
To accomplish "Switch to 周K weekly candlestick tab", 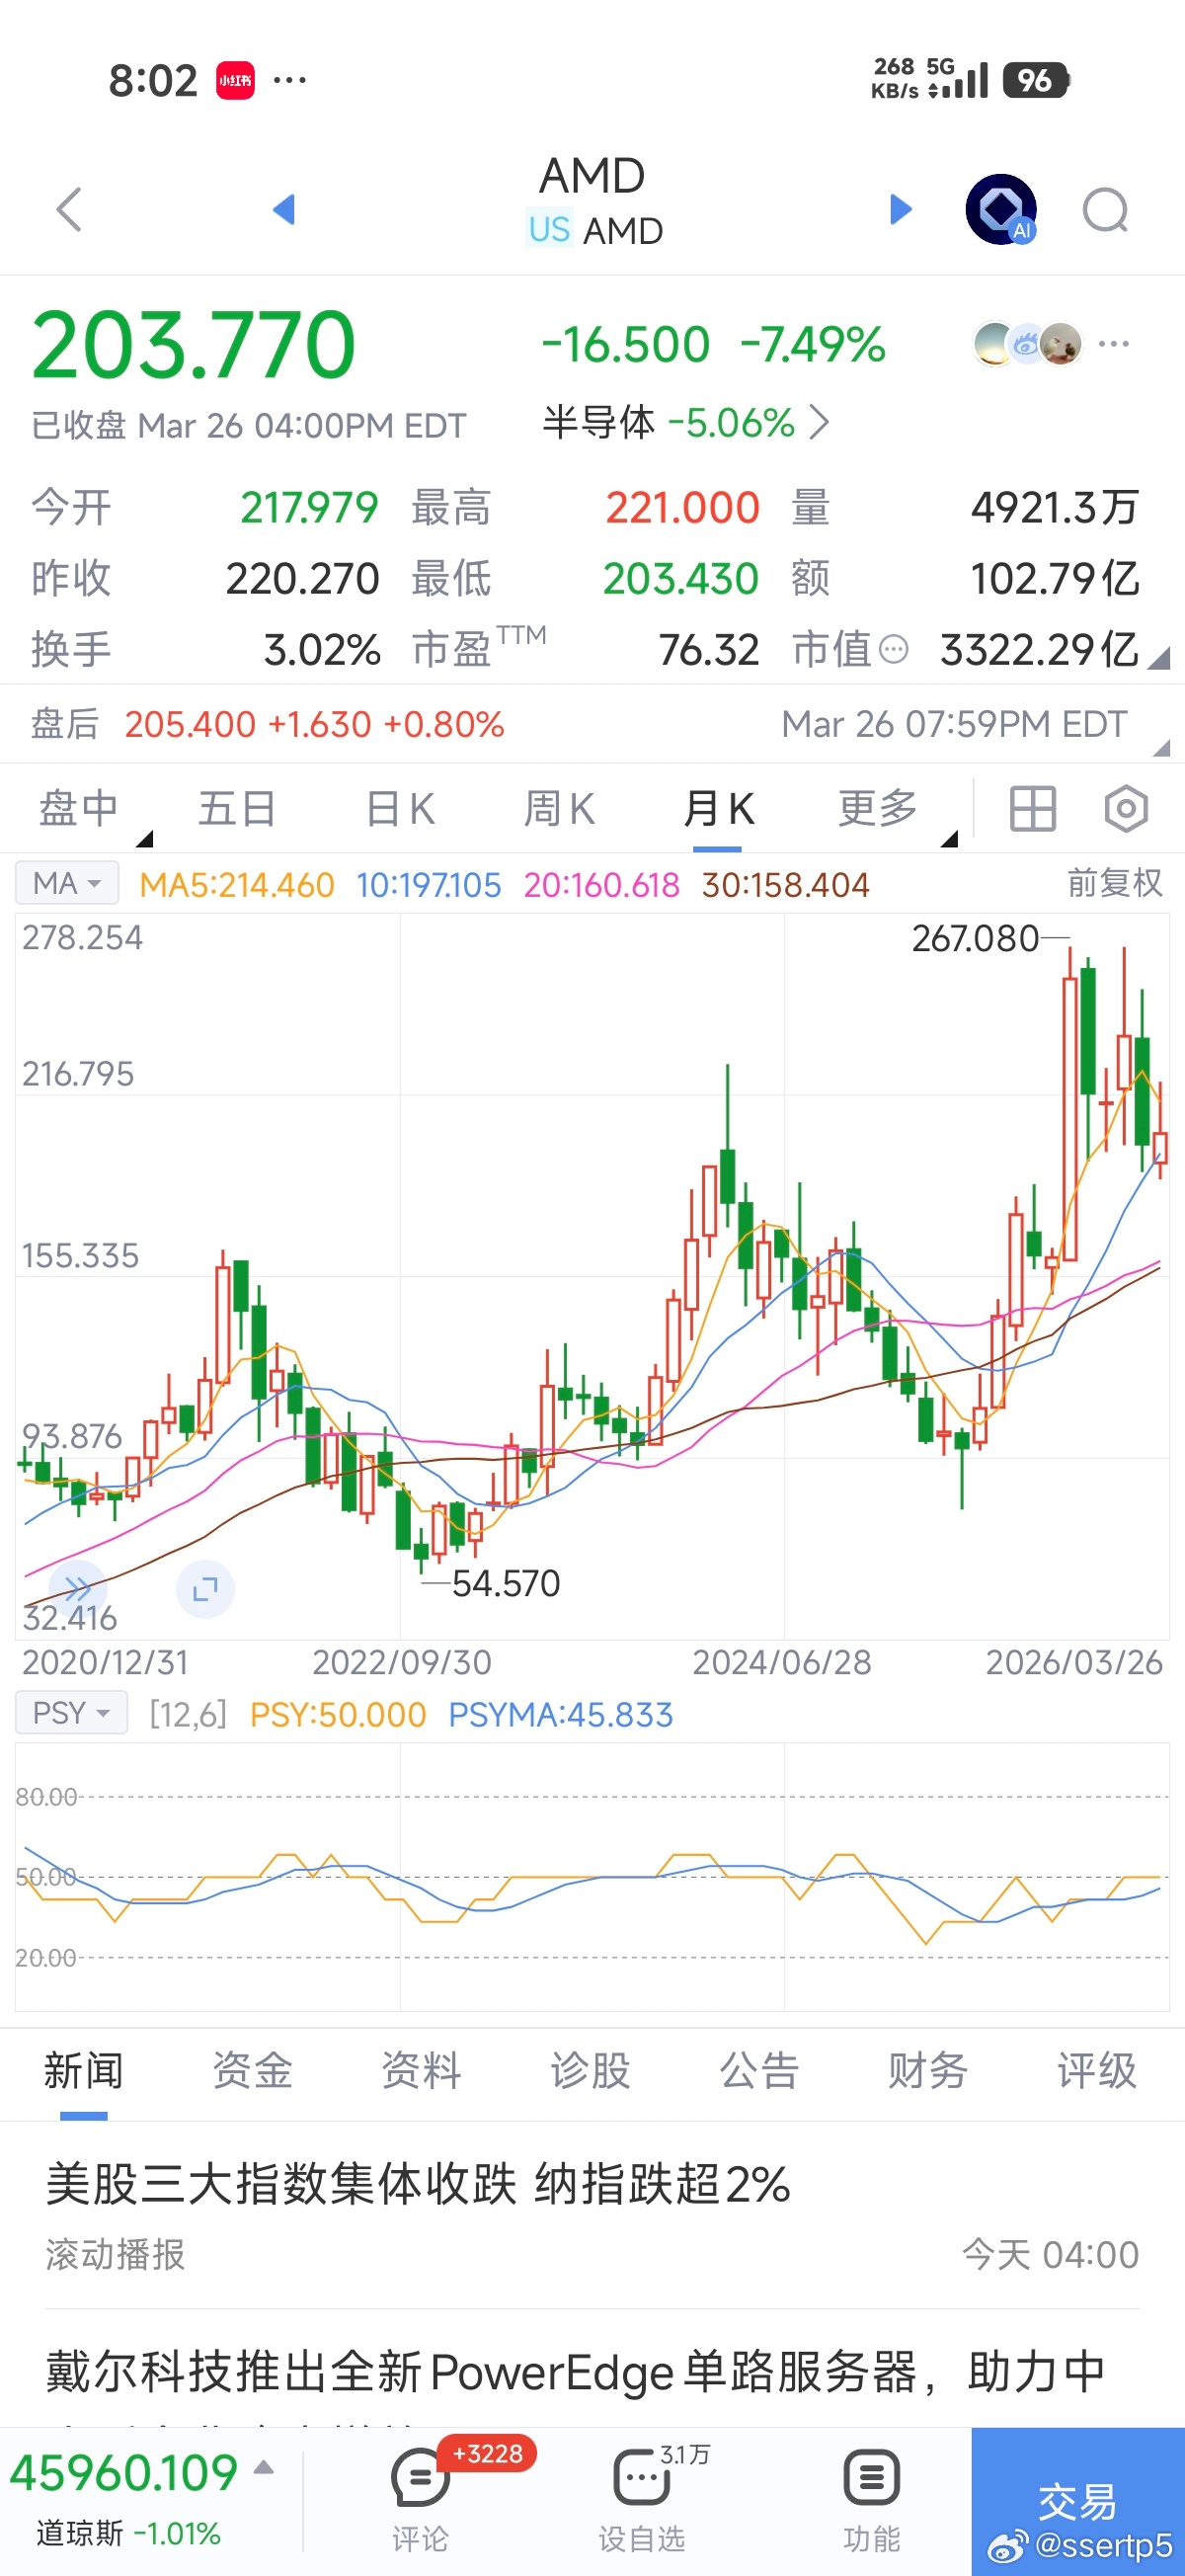I will click(559, 808).
